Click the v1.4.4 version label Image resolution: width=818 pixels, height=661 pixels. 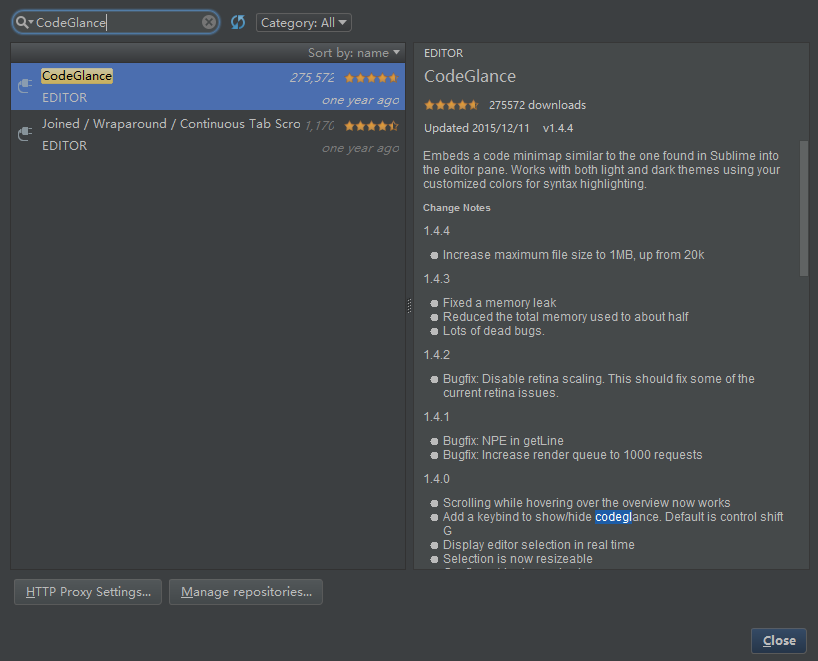coord(558,128)
